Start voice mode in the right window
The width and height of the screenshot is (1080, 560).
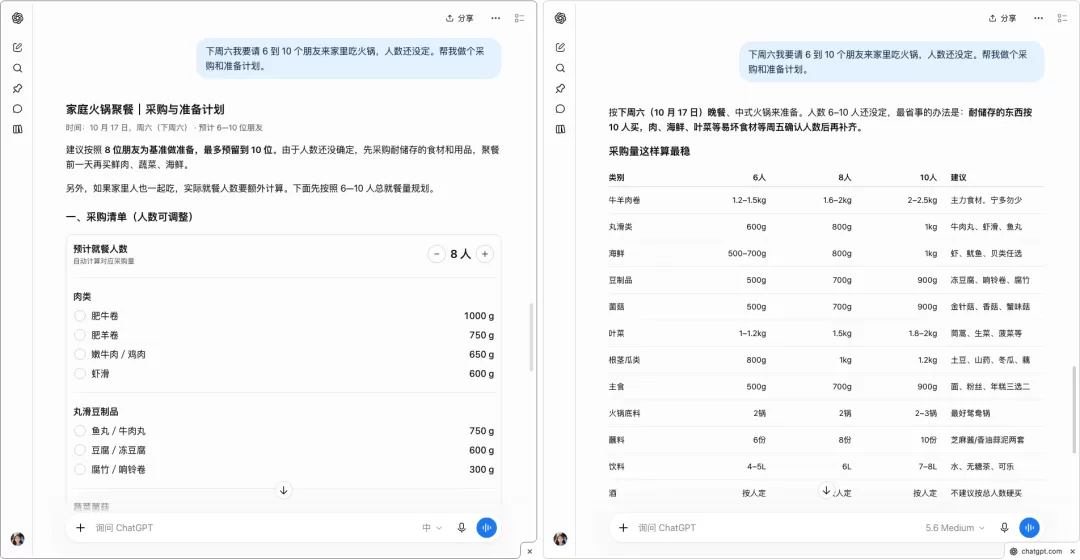[x=1029, y=528]
